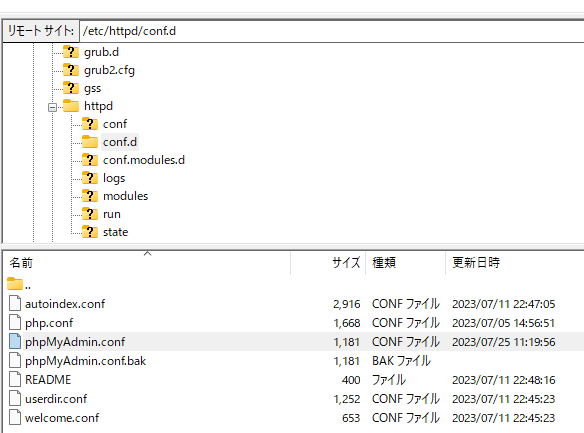This screenshot has height=433, width=584.
Task: Go up via the parent folder icon
Action: (x=15, y=284)
